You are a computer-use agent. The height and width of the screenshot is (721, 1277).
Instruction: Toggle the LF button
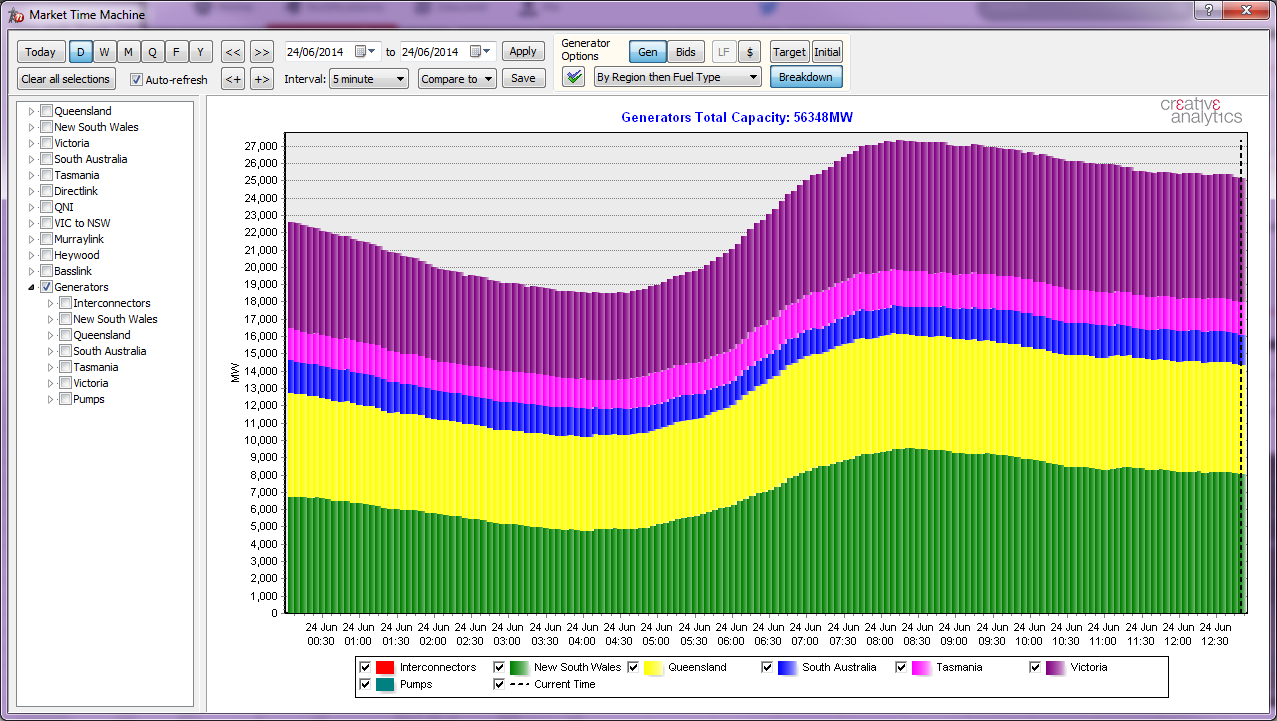pyautogui.click(x=724, y=52)
